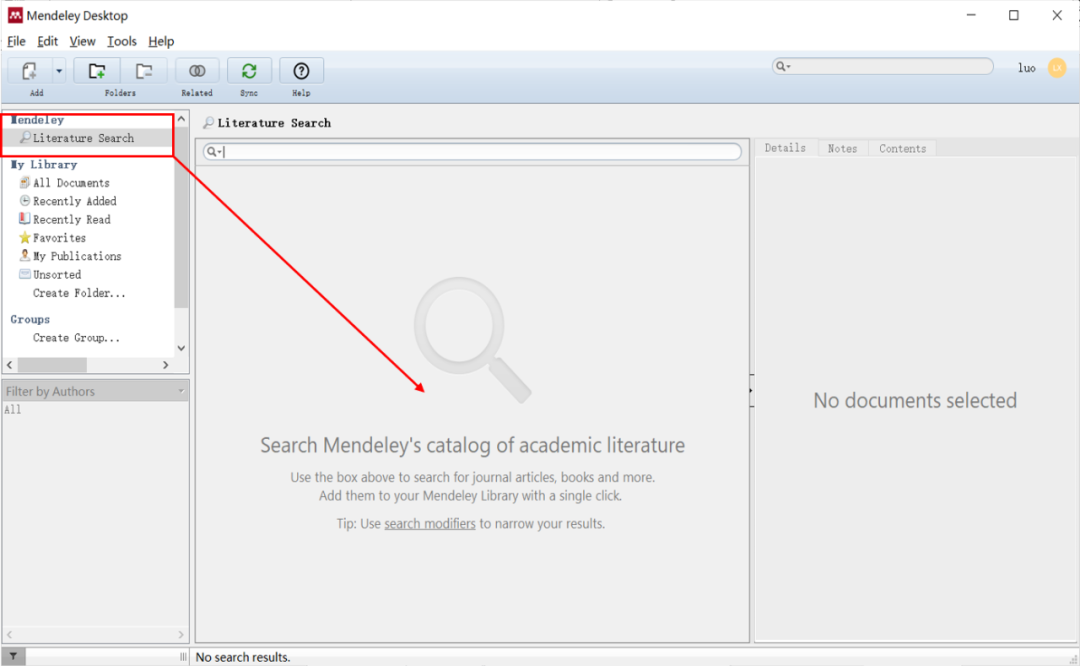Open the Edit menu
Image resolution: width=1080 pixels, height=666 pixels.
pos(47,41)
